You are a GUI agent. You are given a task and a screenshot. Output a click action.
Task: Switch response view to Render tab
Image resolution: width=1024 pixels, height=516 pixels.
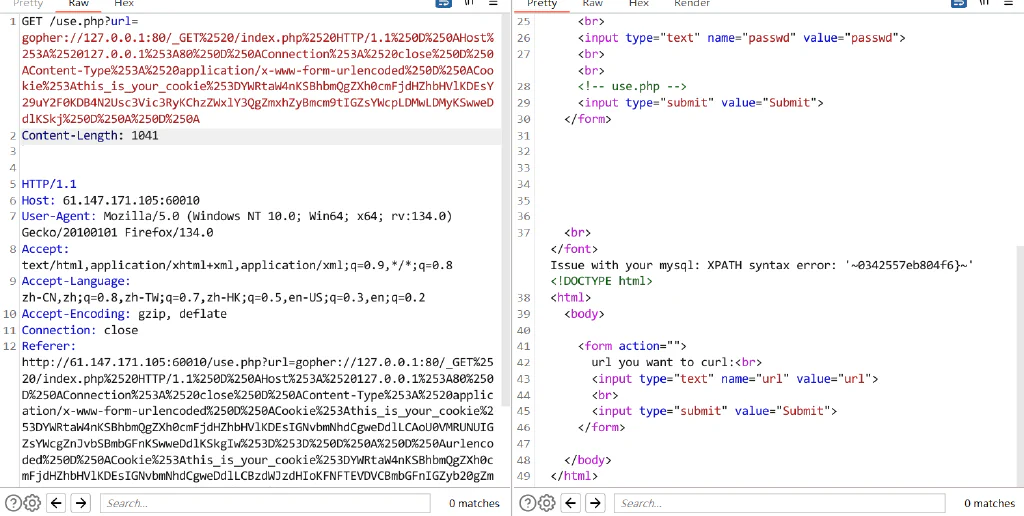tap(692, 4)
